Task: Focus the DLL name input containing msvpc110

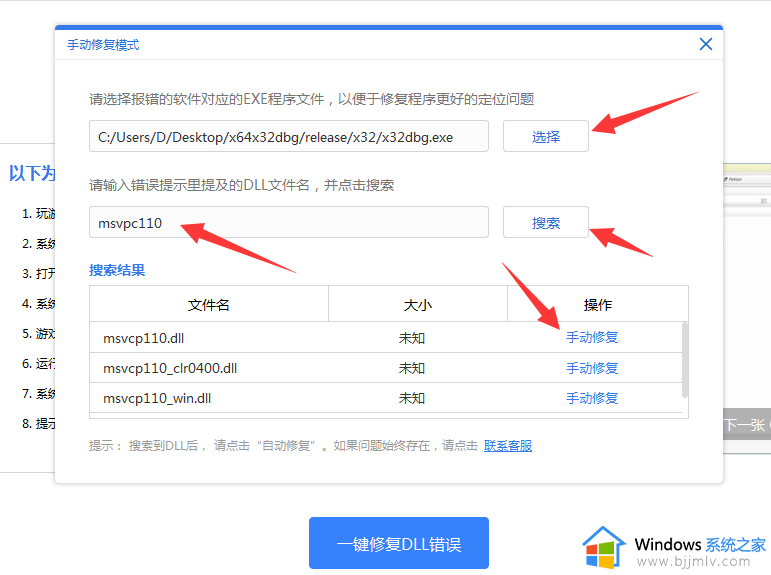Action: tap(289, 222)
